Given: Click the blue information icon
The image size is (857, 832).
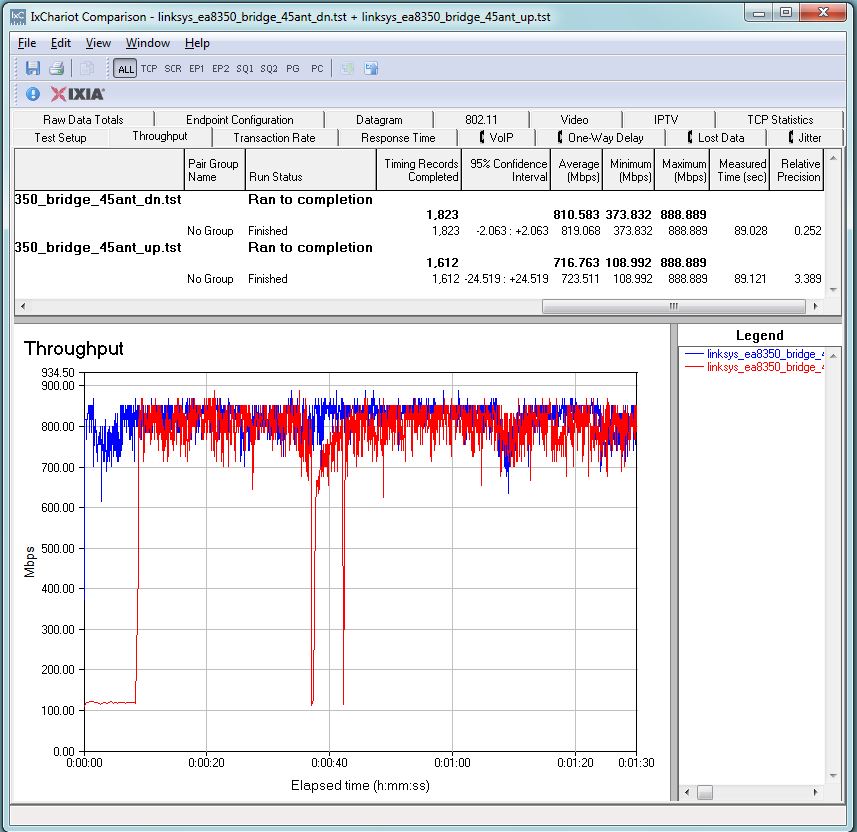Looking at the screenshot, I should pos(33,94).
